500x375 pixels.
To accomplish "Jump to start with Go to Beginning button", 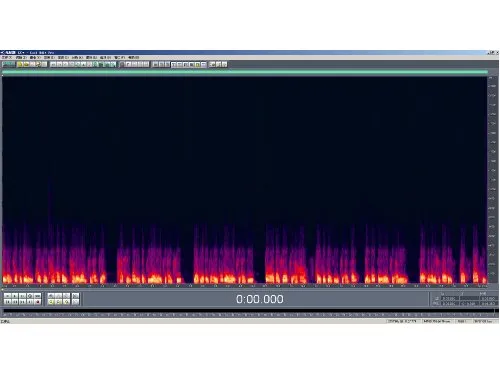I will pyautogui.click(x=7, y=302).
